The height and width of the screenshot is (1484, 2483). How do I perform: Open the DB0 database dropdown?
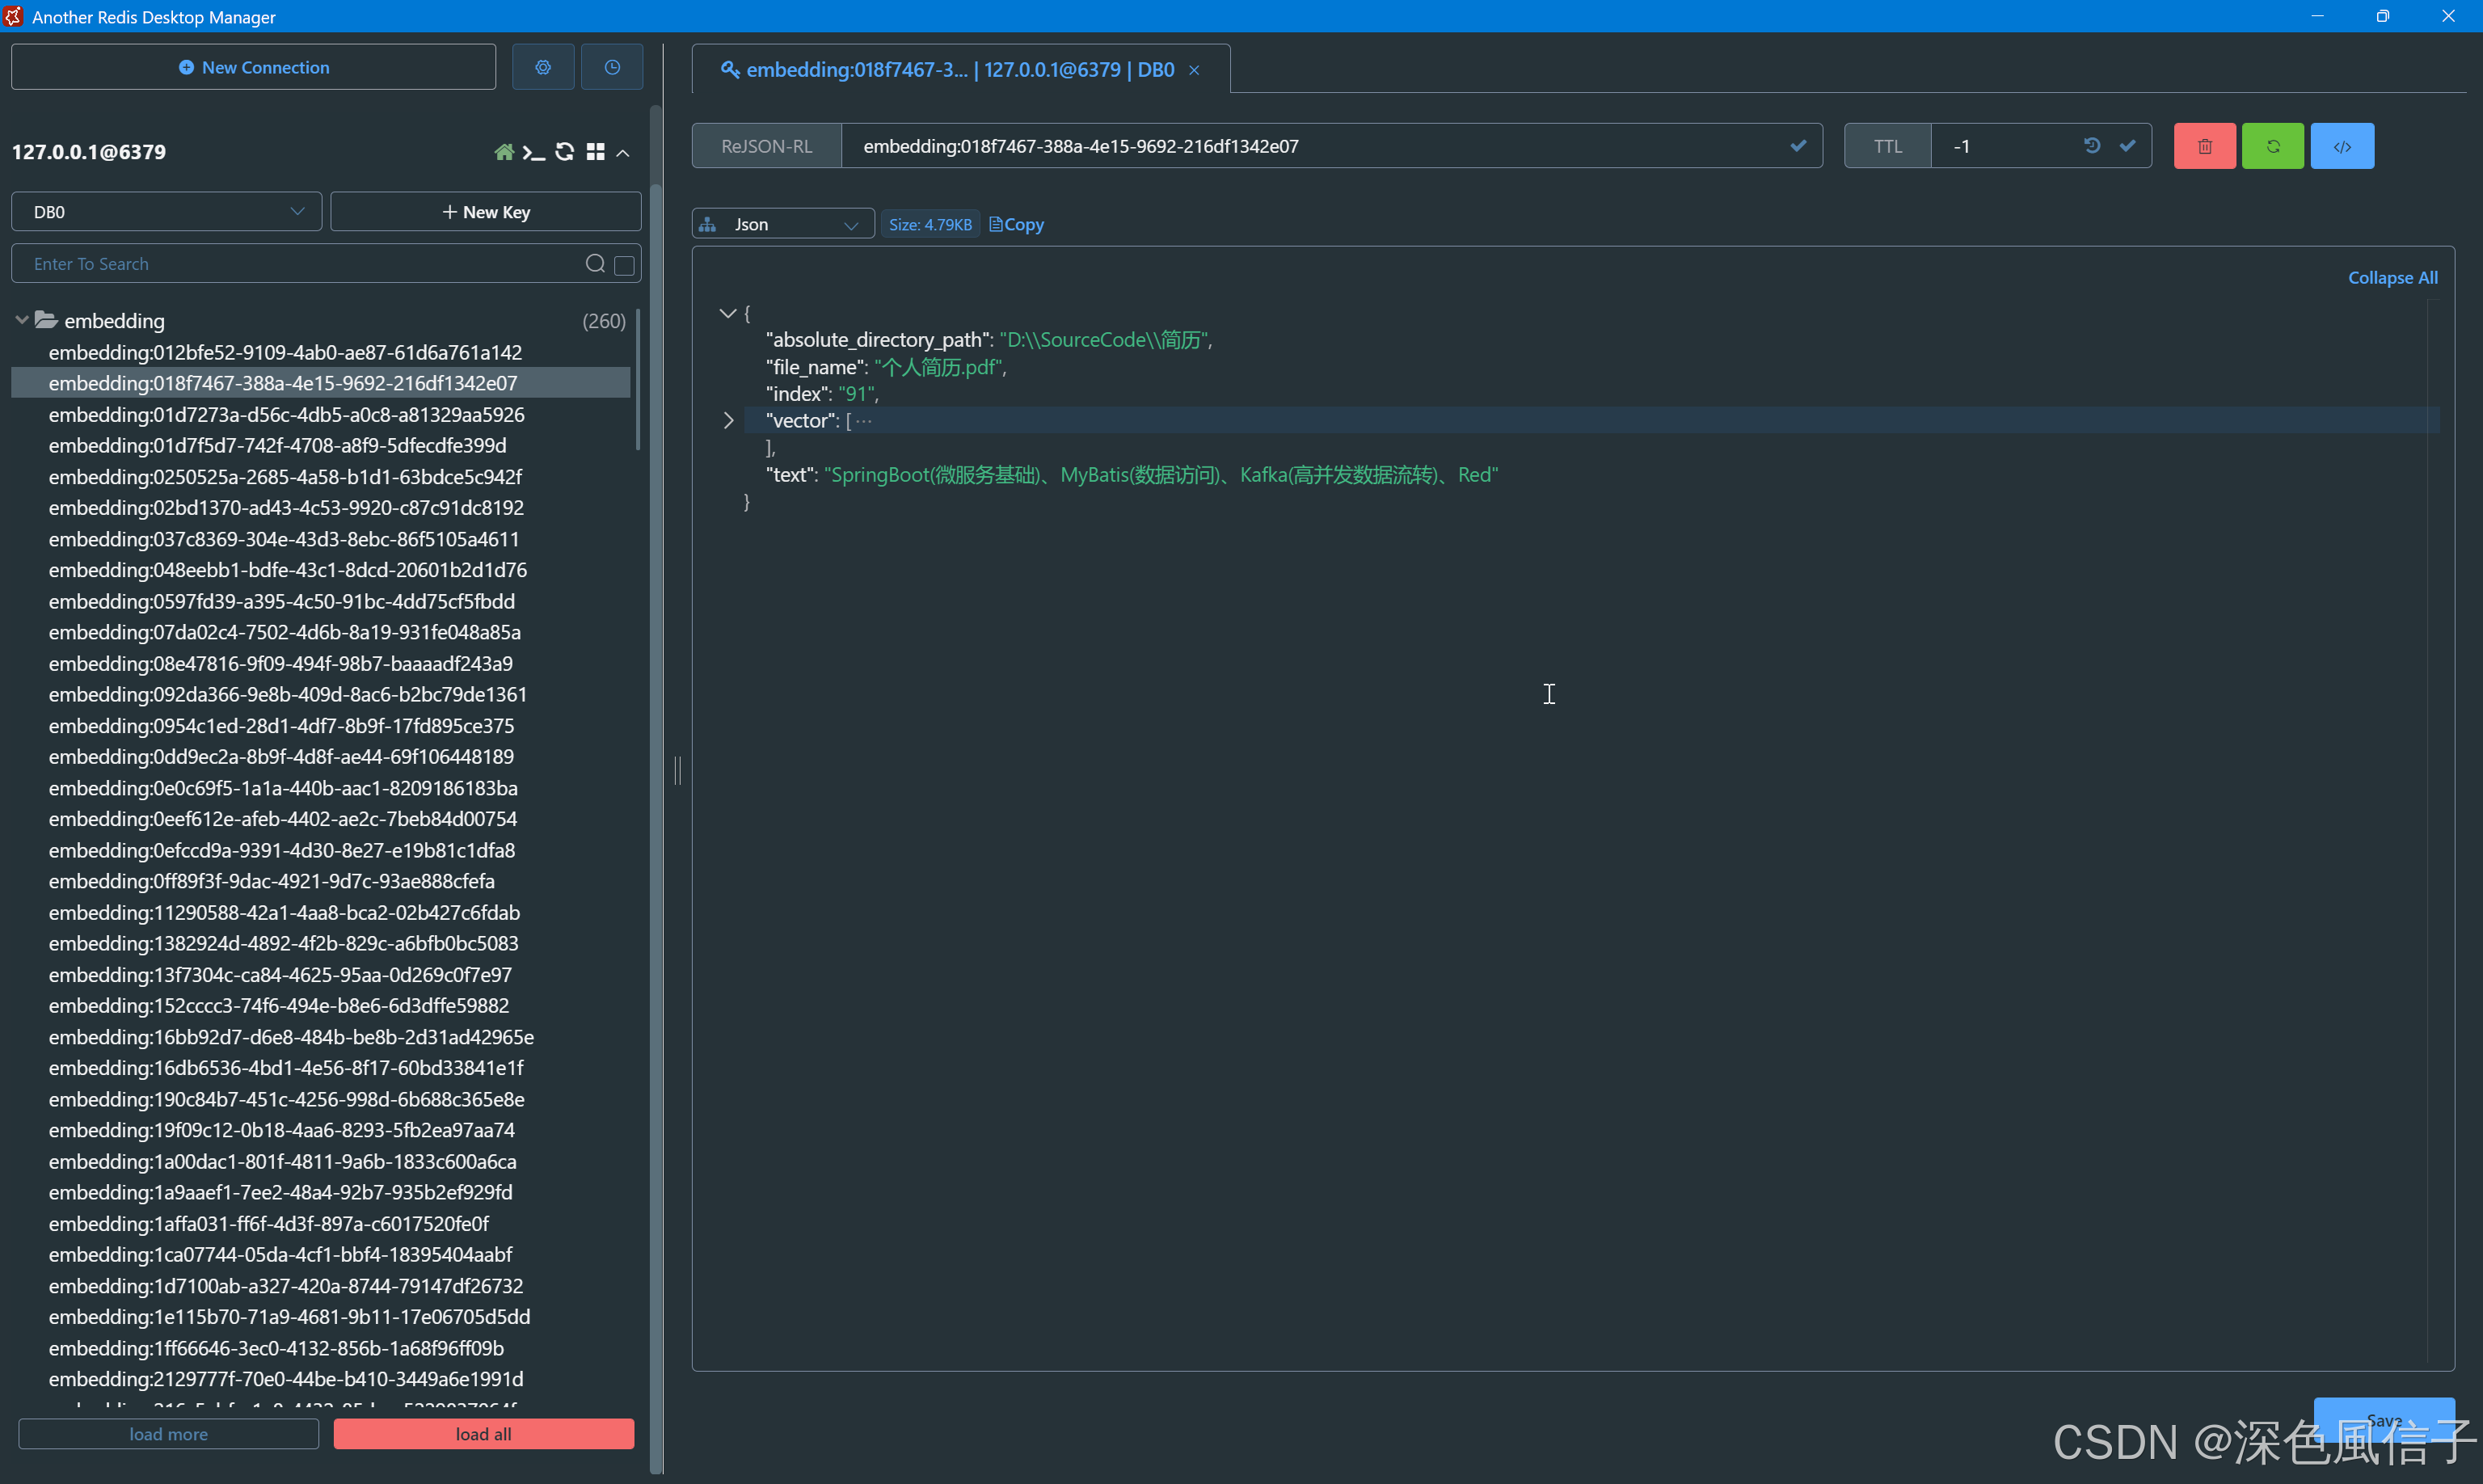coord(166,212)
